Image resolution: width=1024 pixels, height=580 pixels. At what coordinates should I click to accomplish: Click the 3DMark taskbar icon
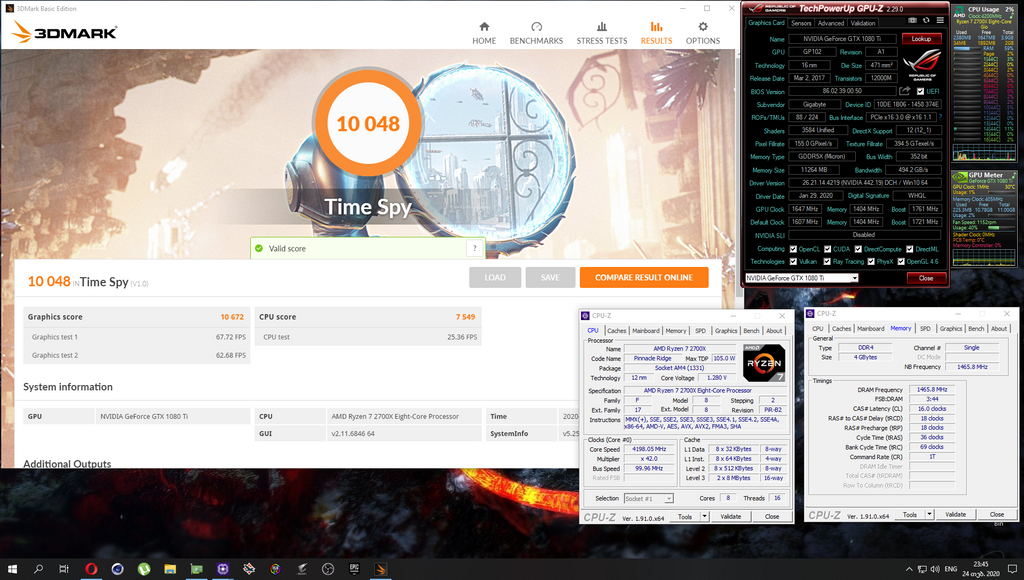(x=381, y=569)
